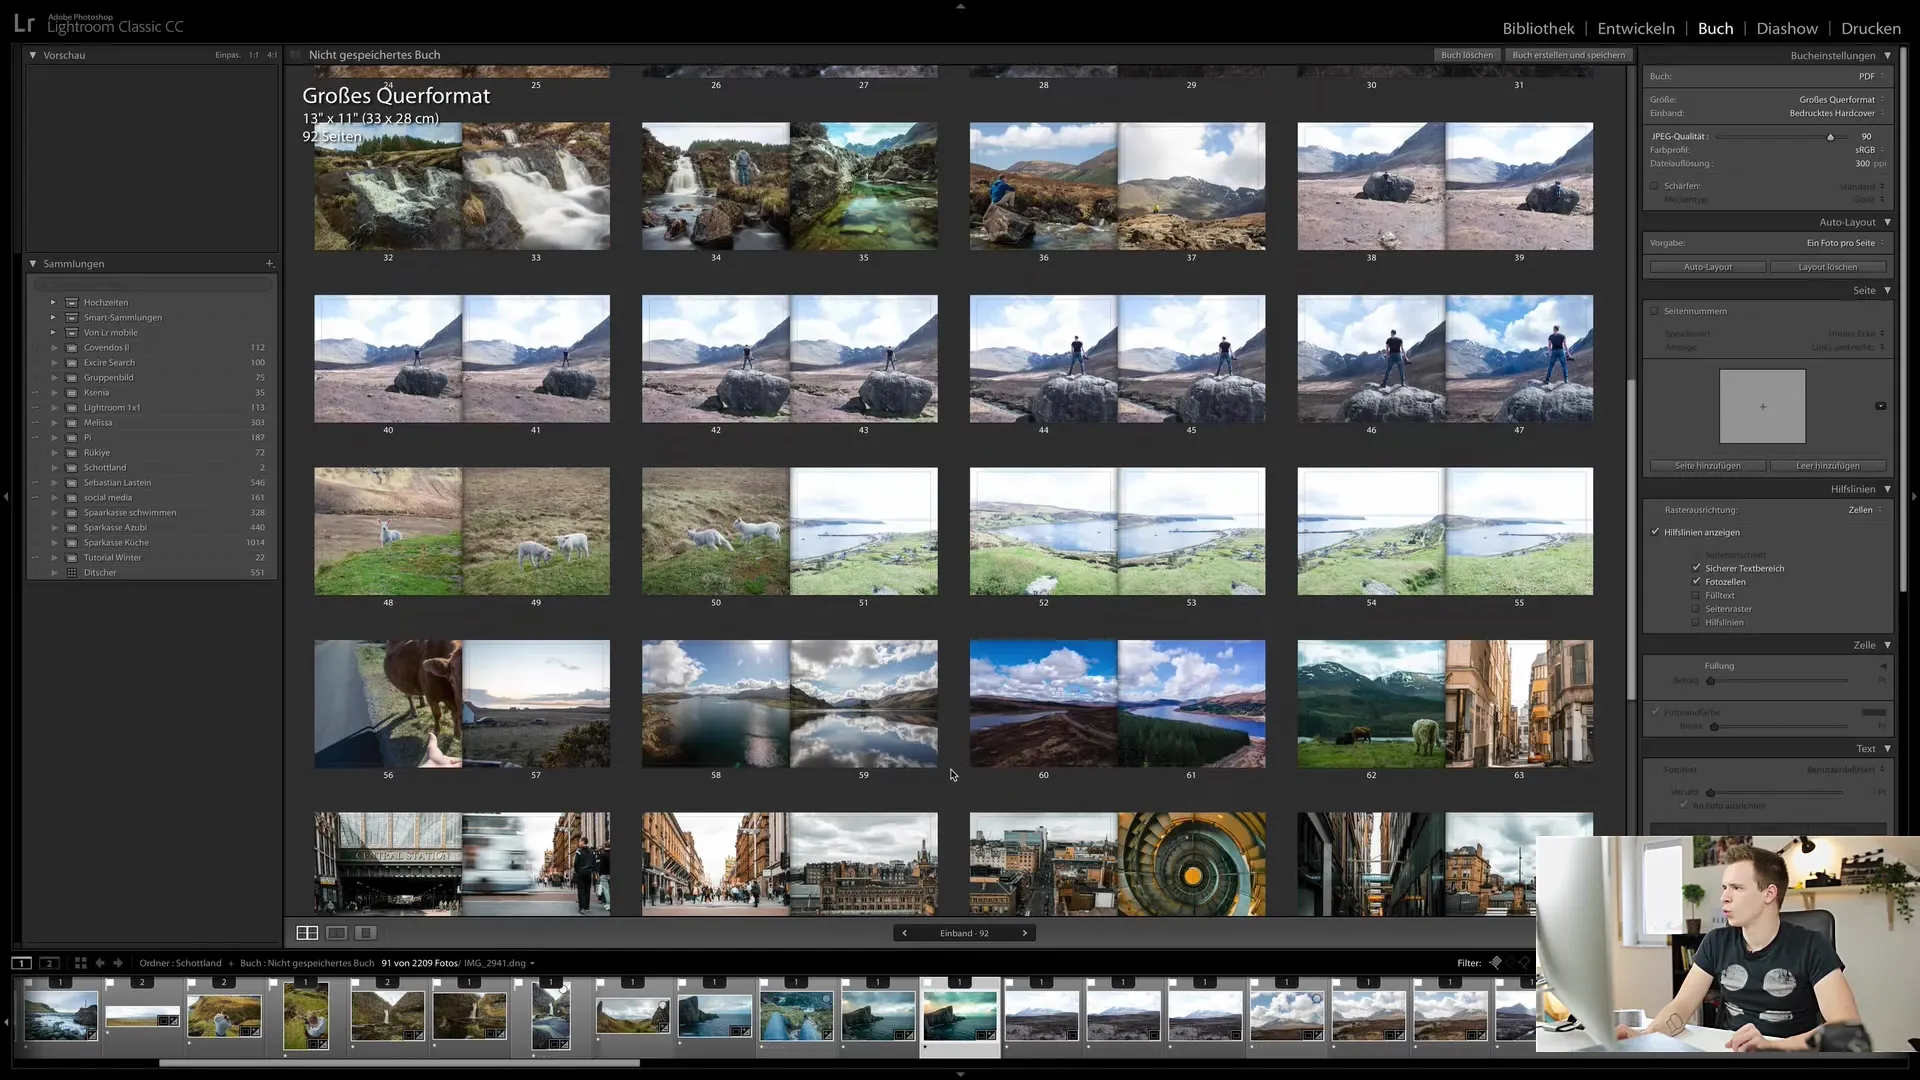Image resolution: width=1920 pixels, height=1080 pixels.
Task: Select main window display 1
Action: tap(21, 963)
